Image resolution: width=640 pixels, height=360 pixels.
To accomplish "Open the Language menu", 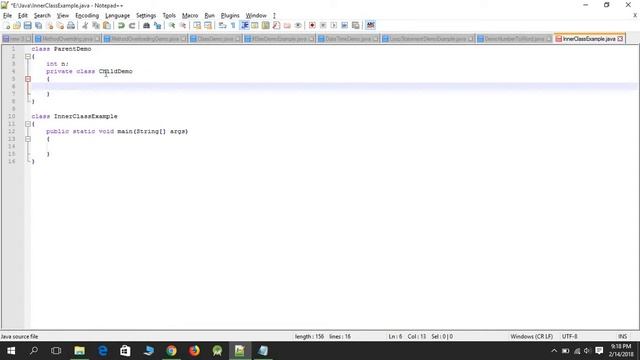I will point(117,16).
